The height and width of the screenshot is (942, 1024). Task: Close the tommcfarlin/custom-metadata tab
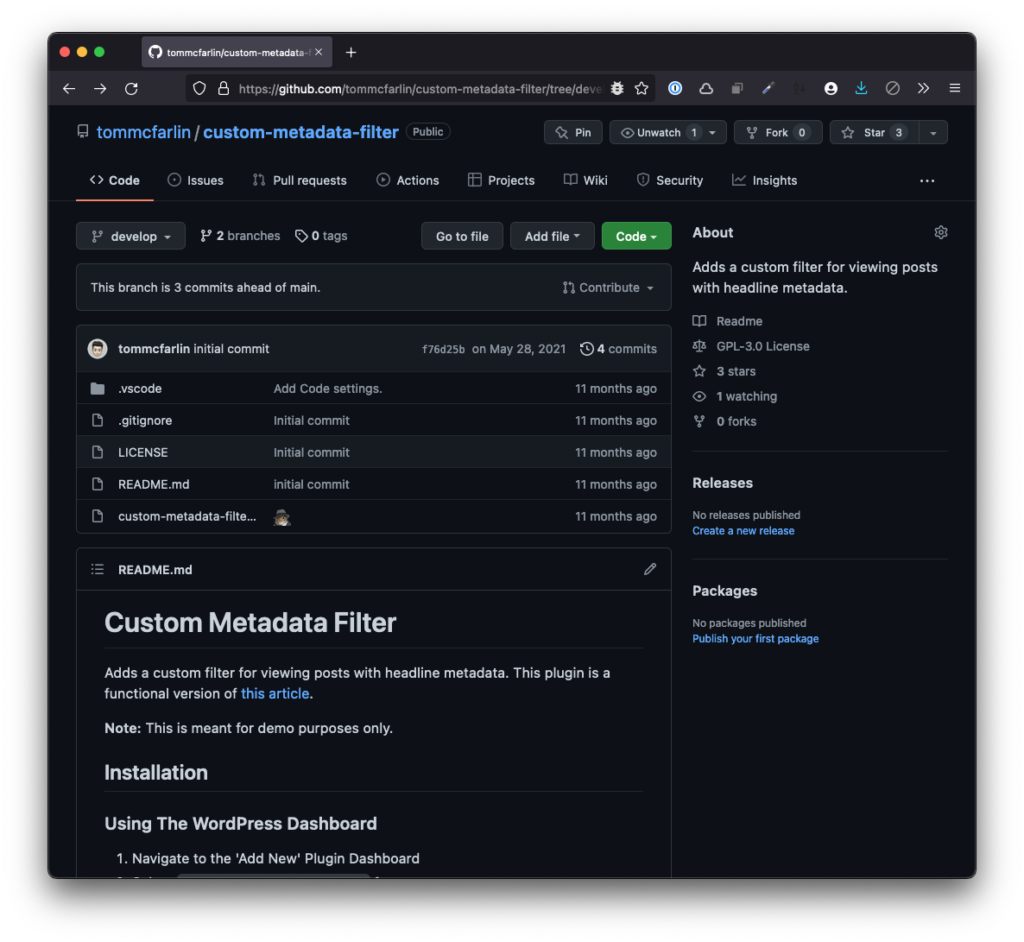point(319,52)
